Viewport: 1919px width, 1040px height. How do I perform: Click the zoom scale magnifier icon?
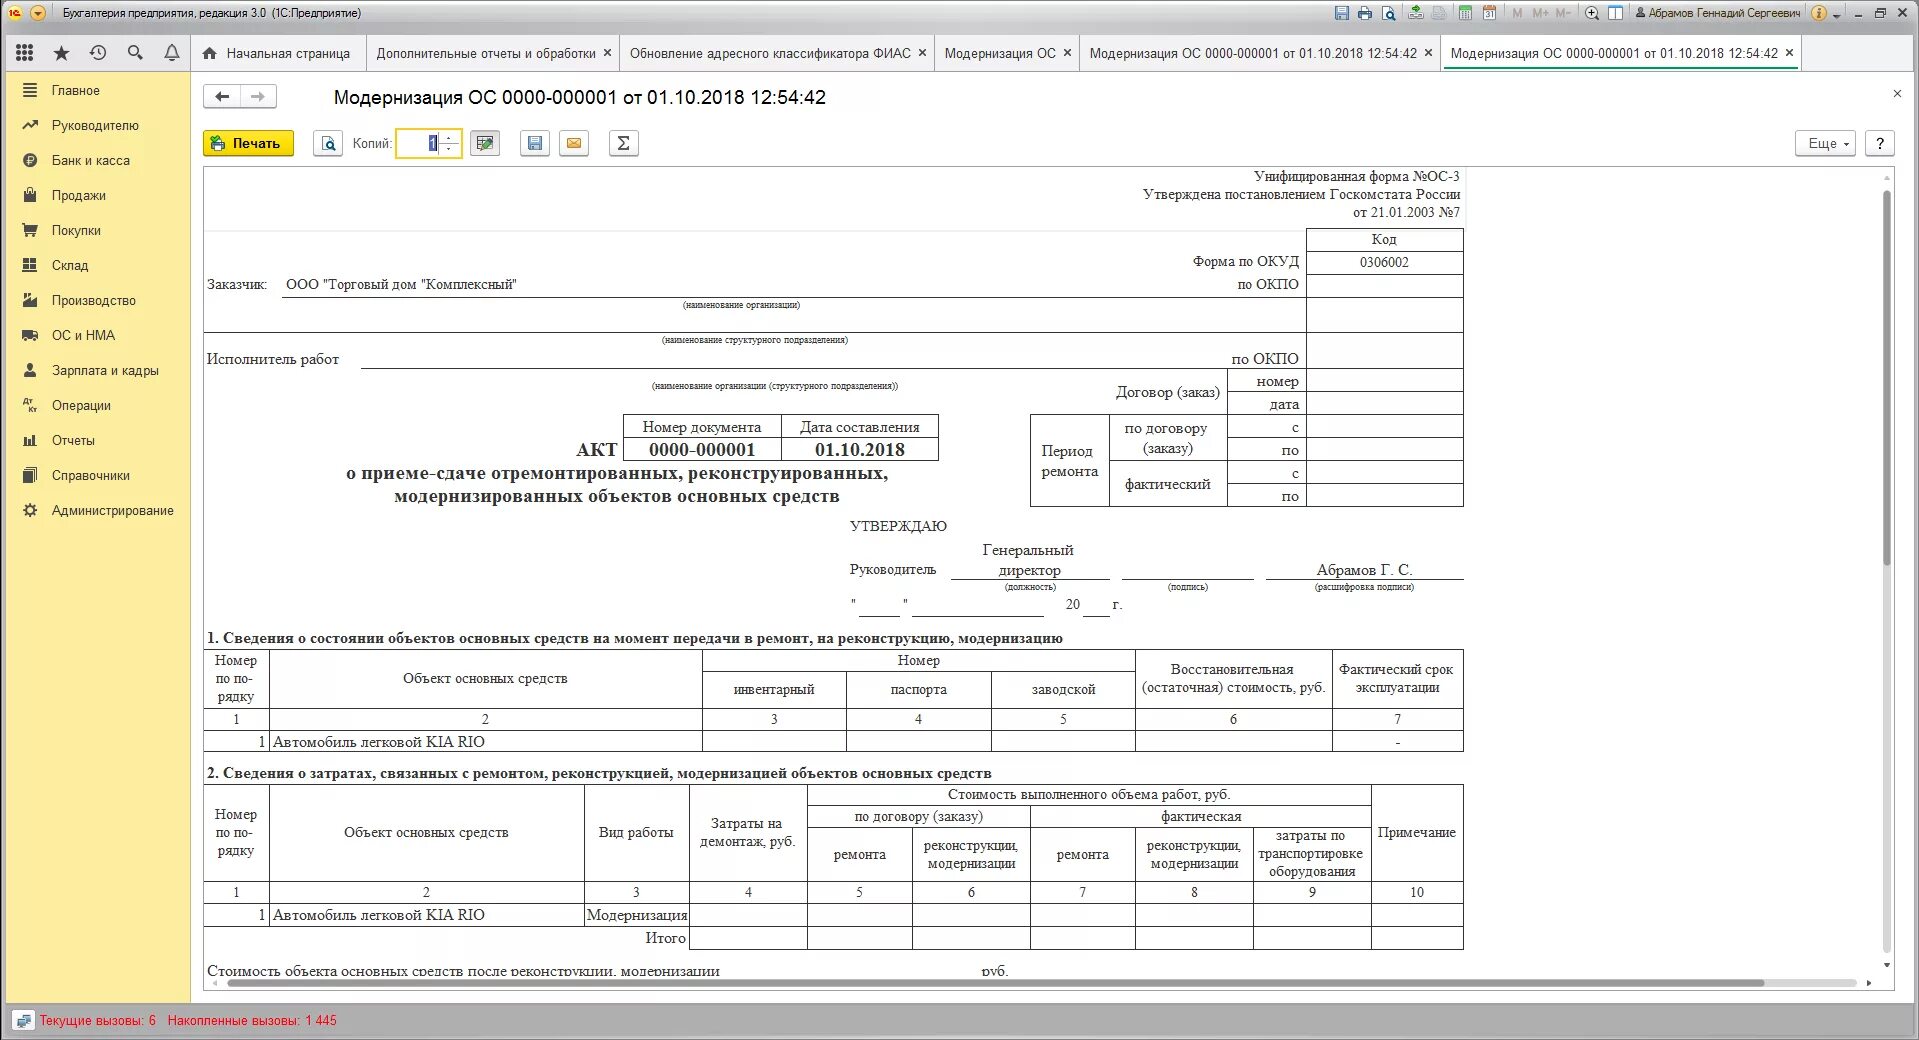[x=1592, y=13]
